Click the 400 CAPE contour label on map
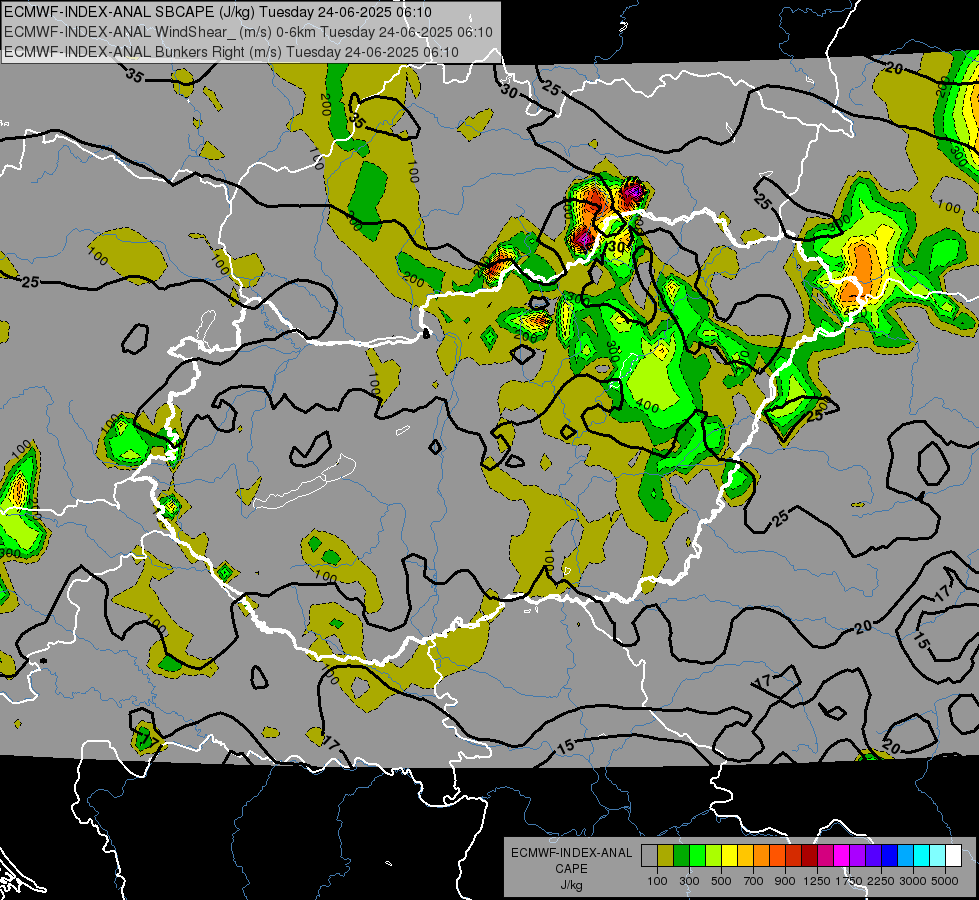Viewport: 979px width, 900px height. 647,407
